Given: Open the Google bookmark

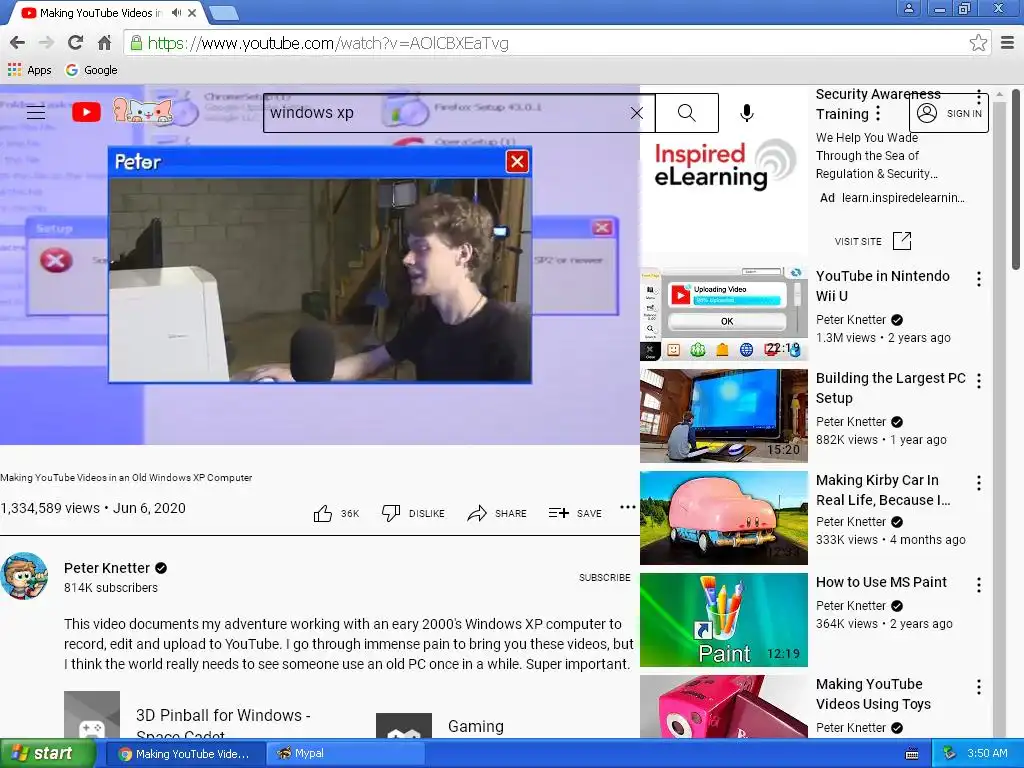Looking at the screenshot, I should [91, 70].
